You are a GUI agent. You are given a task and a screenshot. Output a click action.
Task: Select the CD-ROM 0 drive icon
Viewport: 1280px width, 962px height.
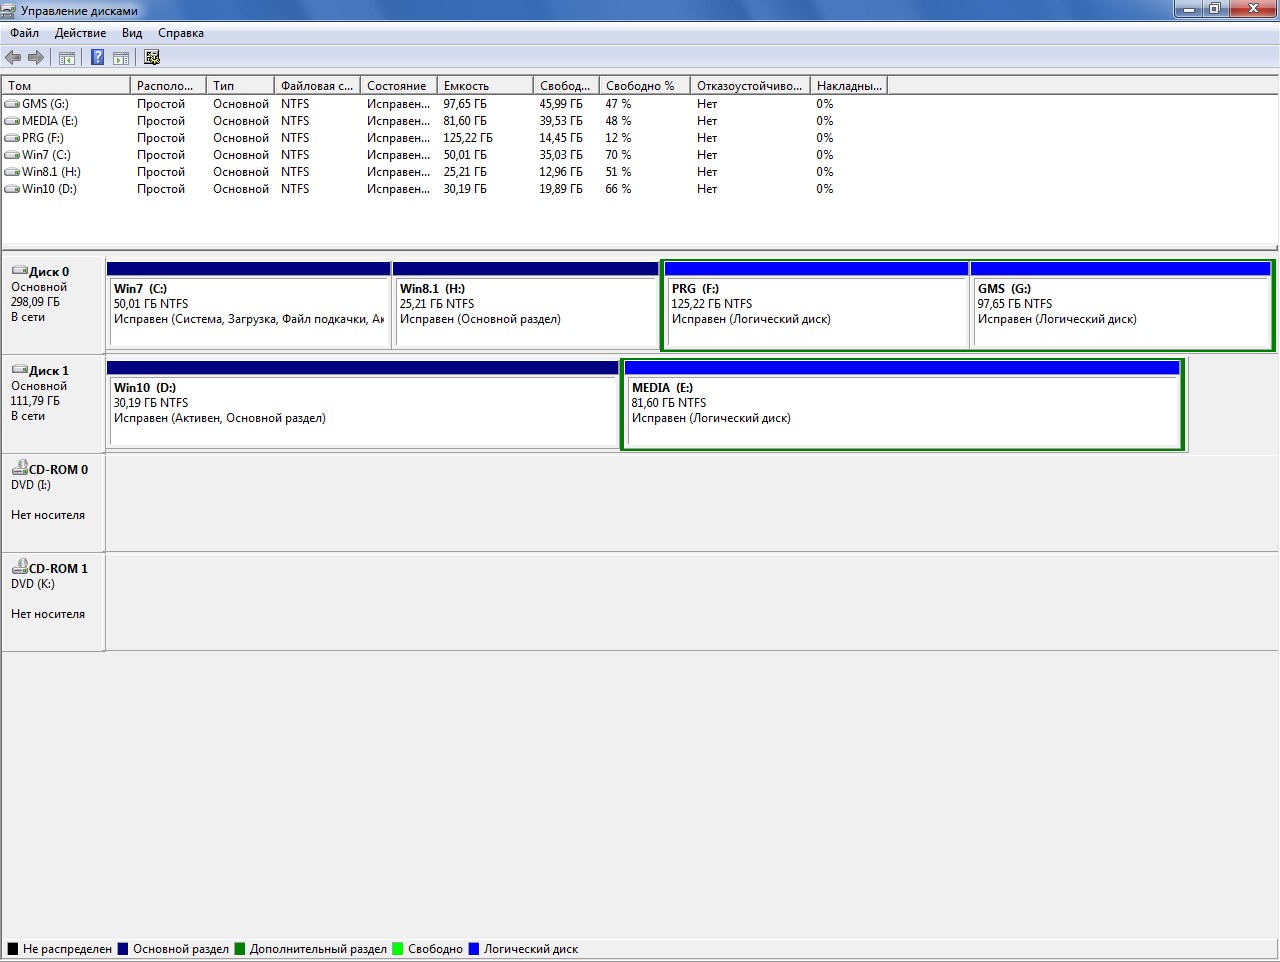point(19,469)
